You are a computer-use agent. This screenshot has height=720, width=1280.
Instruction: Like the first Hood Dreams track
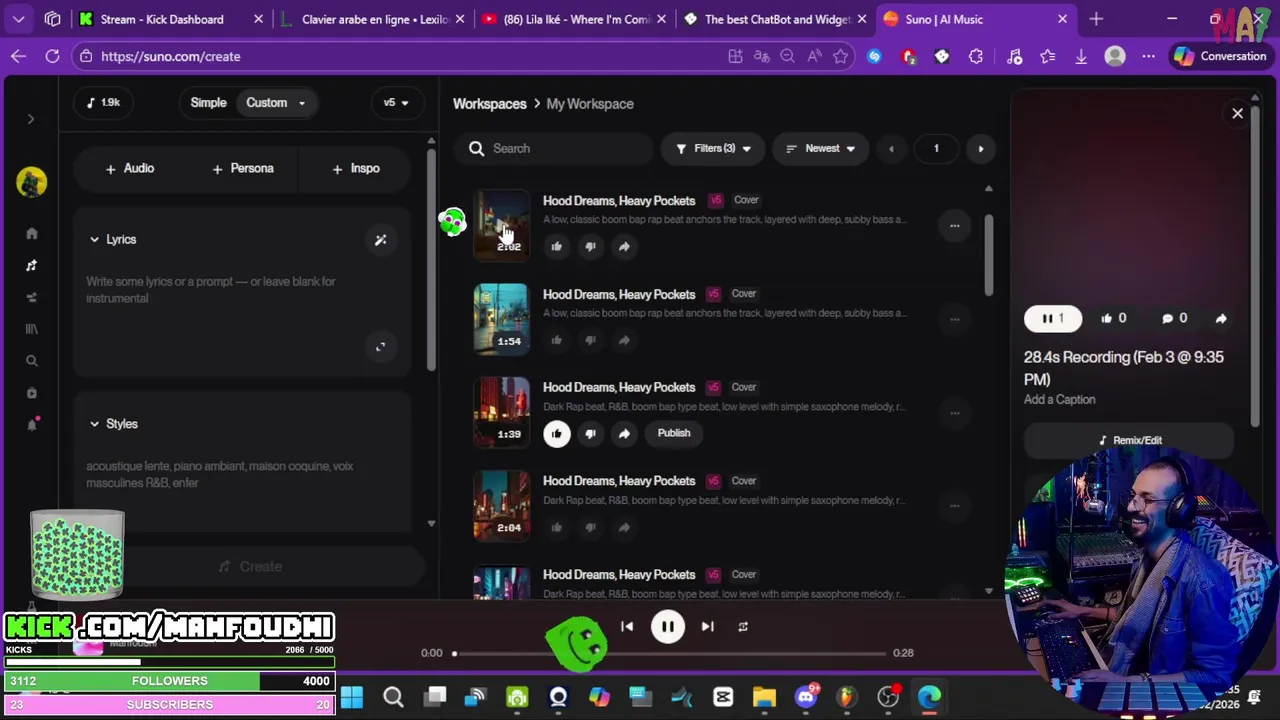[x=557, y=246]
